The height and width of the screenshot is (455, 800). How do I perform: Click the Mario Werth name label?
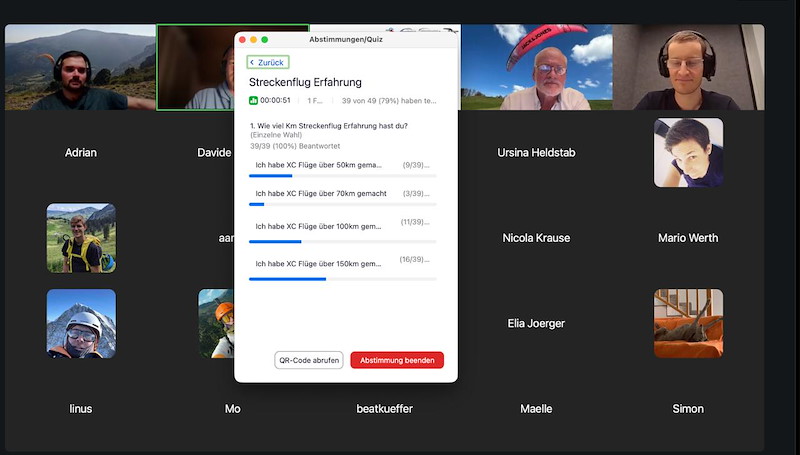pos(688,238)
